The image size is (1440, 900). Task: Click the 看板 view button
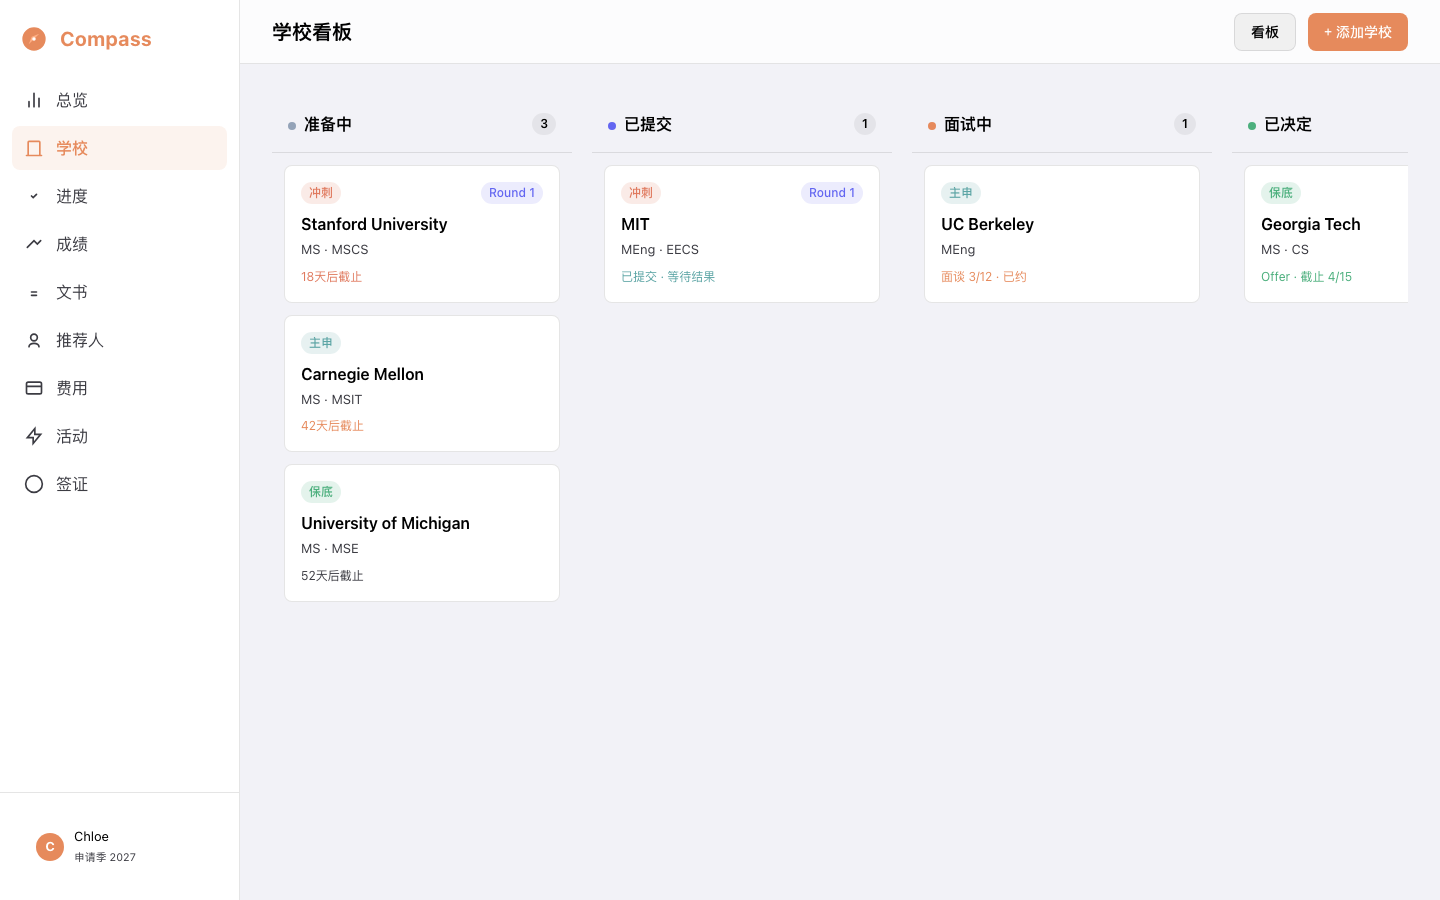[1265, 32]
